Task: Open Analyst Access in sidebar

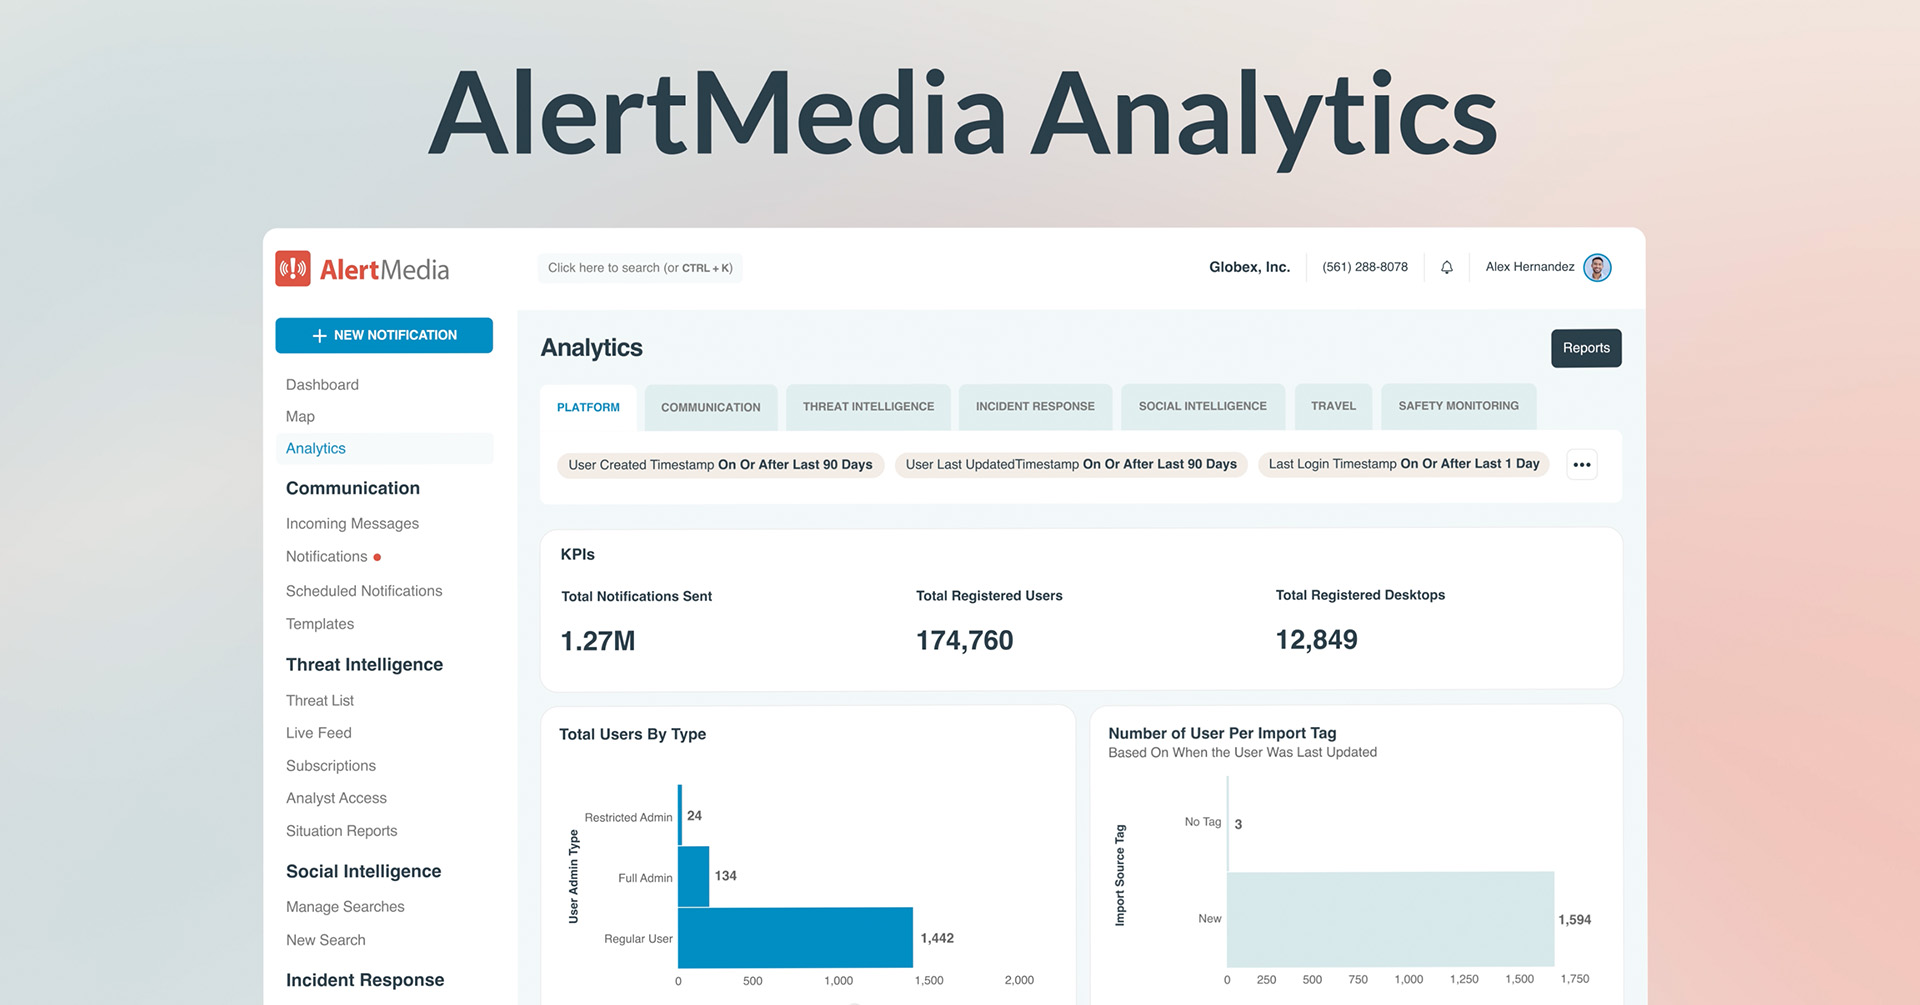Action: pos(336,798)
